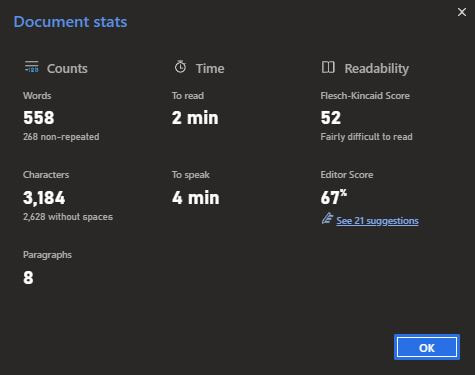Image resolution: width=475 pixels, height=375 pixels.
Task: Click the 'To speak' label
Action: click(x=191, y=175)
